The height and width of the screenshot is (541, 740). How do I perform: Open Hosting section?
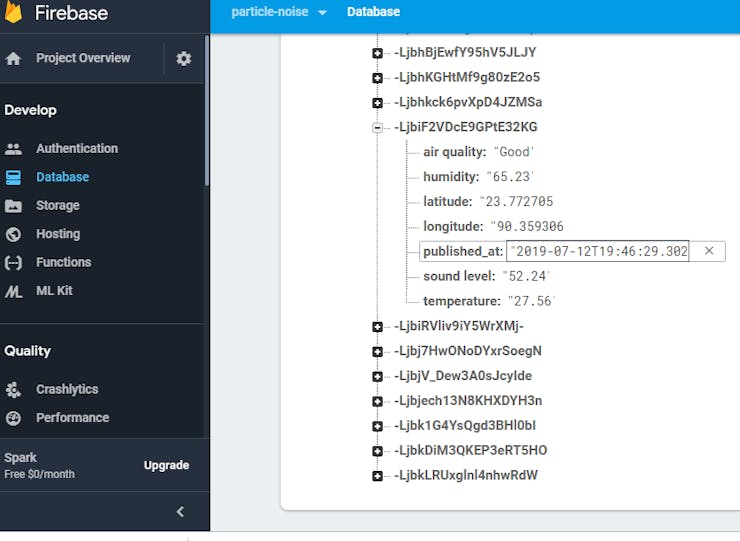[58, 234]
